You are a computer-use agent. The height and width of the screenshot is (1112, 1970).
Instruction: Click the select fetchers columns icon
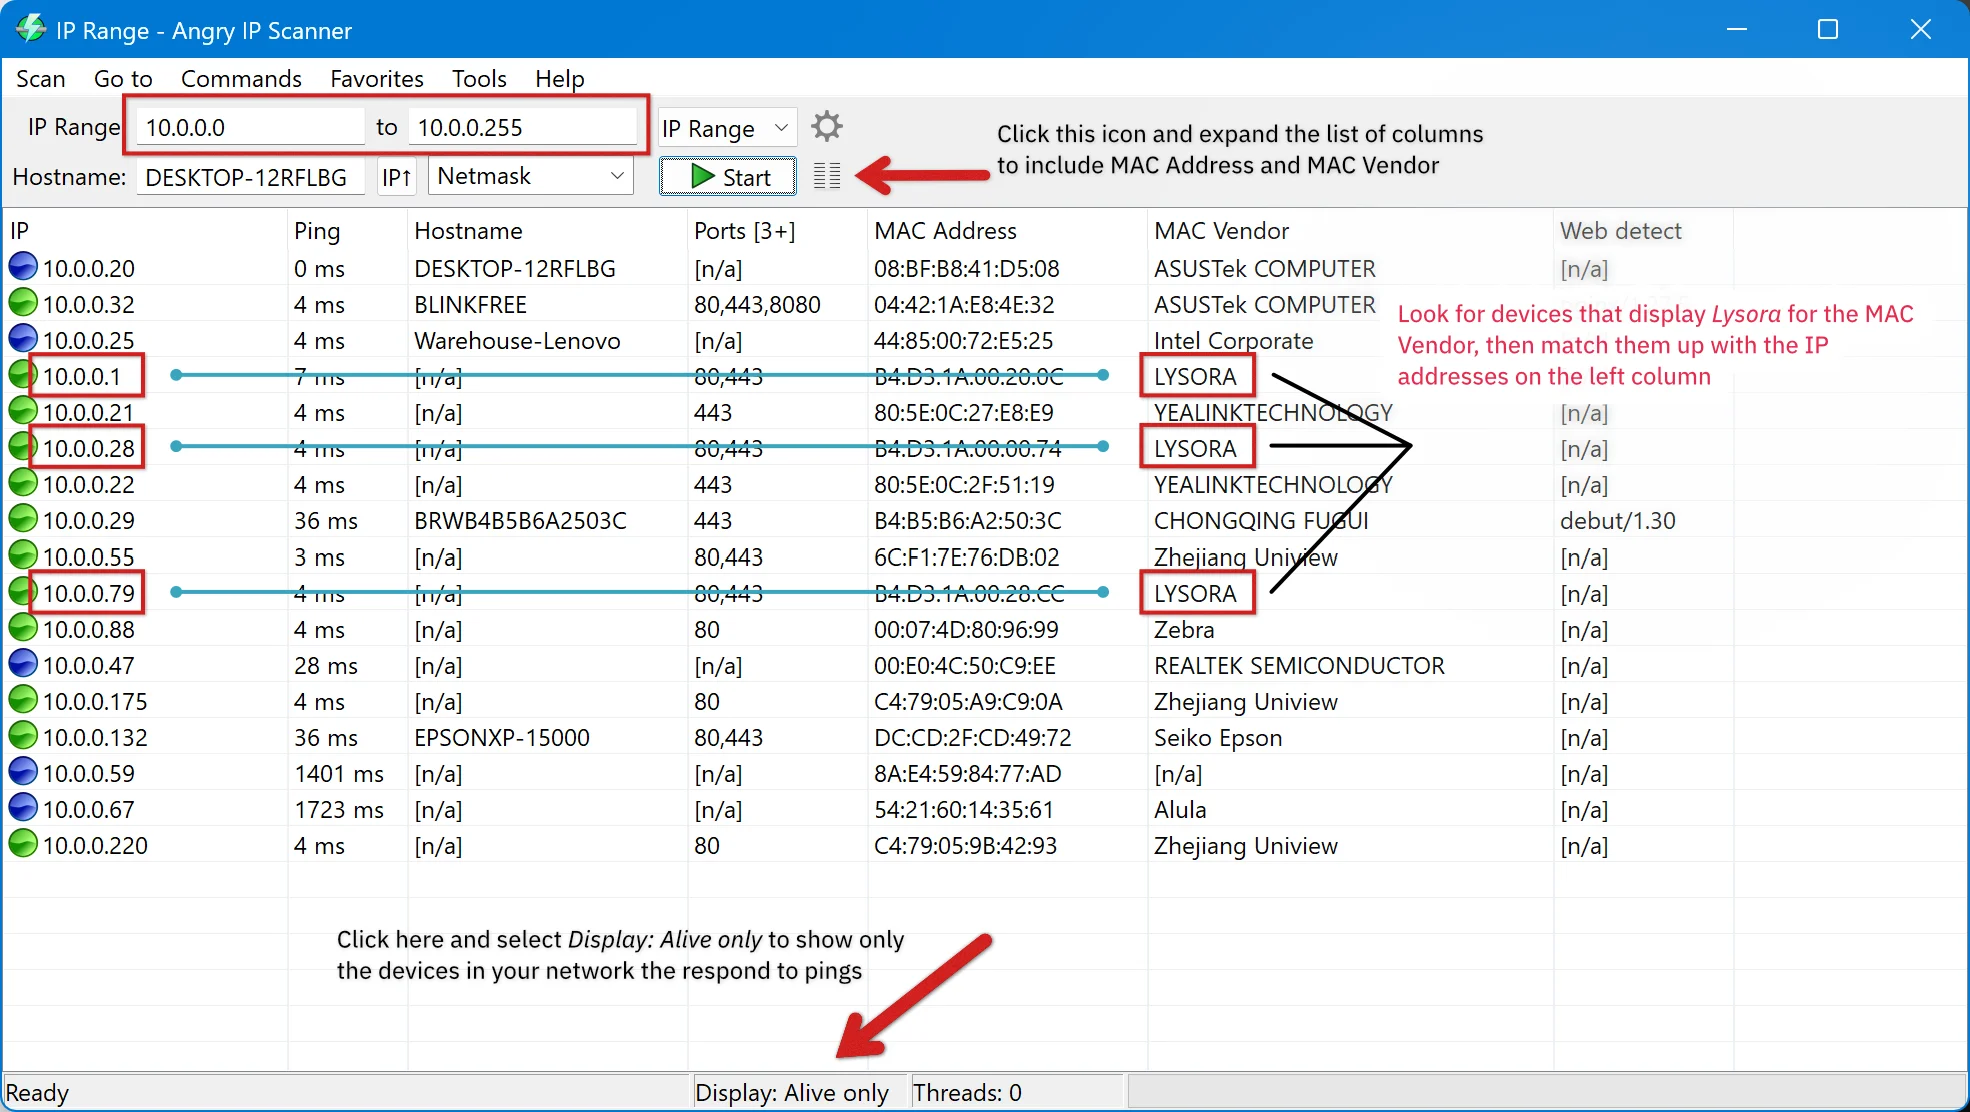pyautogui.click(x=827, y=176)
